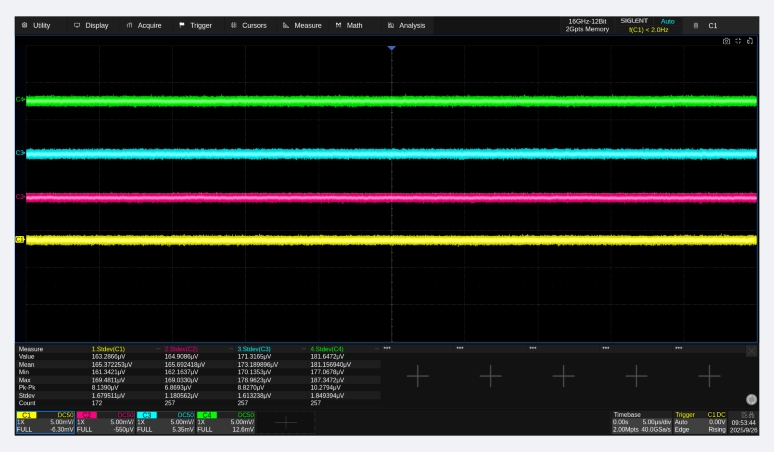774x452 pixels.
Task: Click the green C4 channel level marker
Action: point(19,100)
